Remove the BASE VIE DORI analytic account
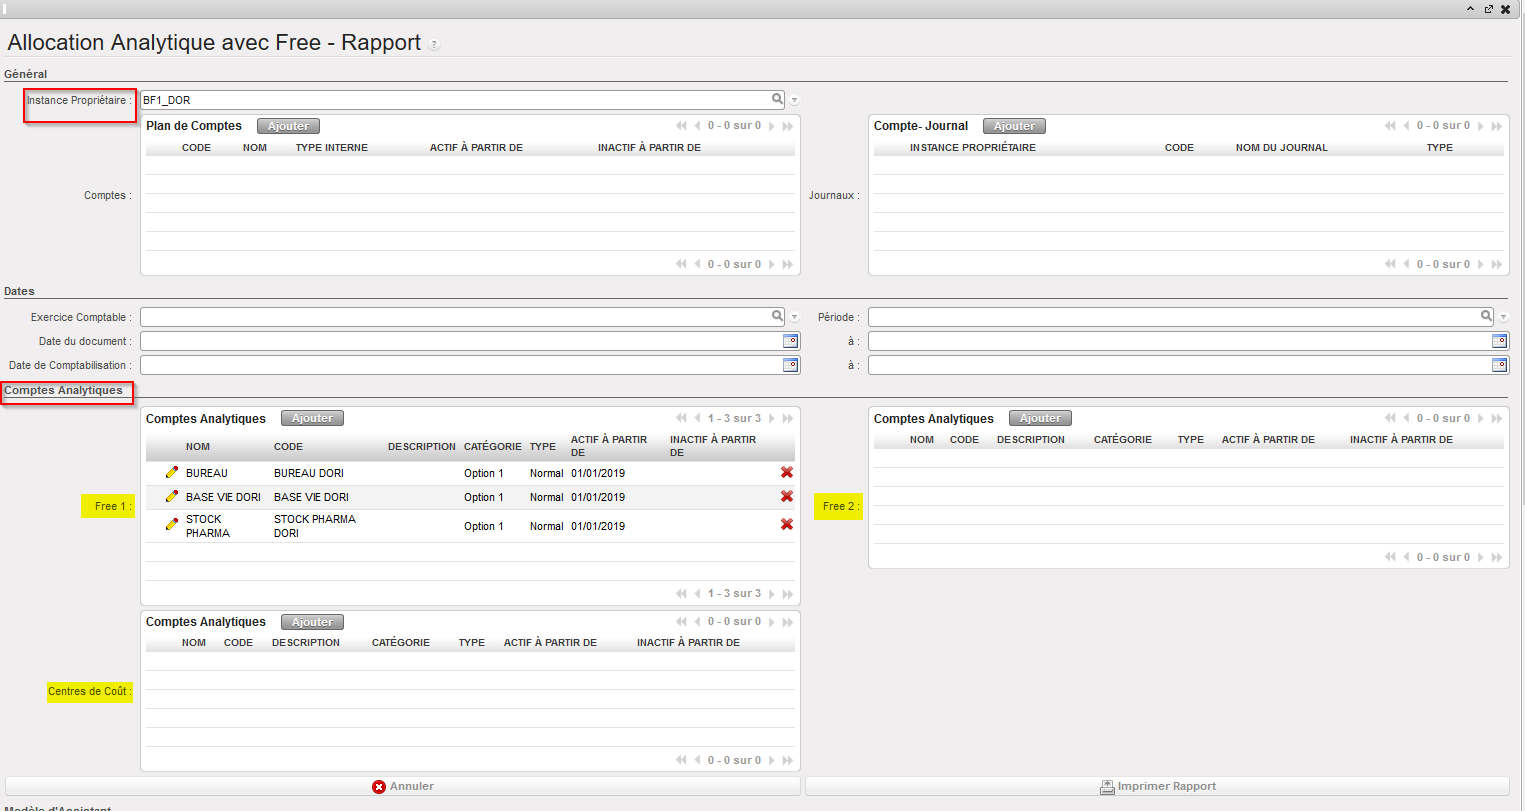 point(787,497)
